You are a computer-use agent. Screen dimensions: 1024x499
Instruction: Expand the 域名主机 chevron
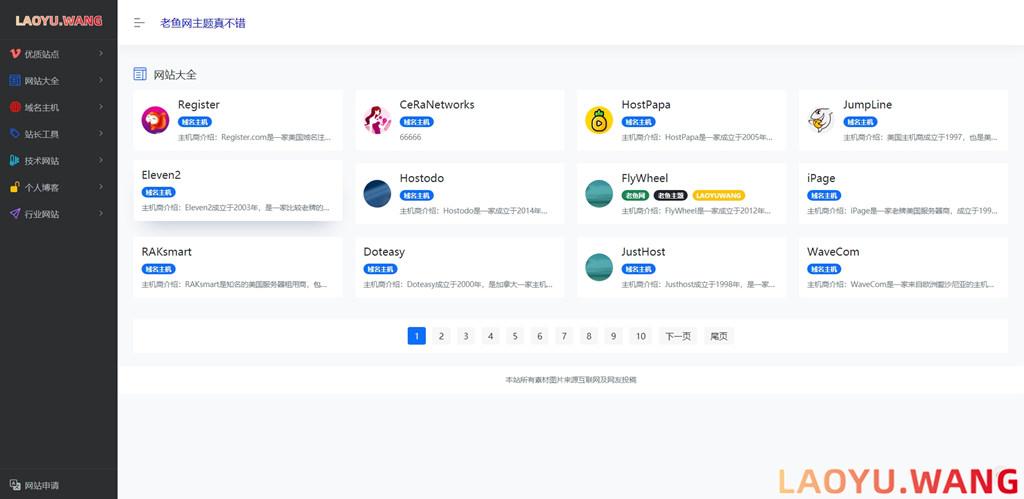tap(101, 107)
